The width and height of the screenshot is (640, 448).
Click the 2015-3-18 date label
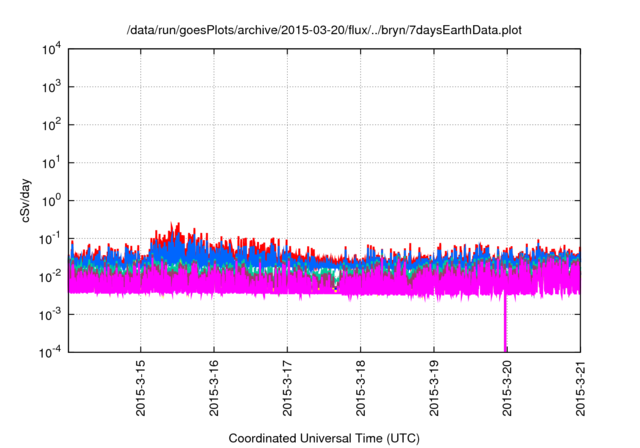pos(360,388)
